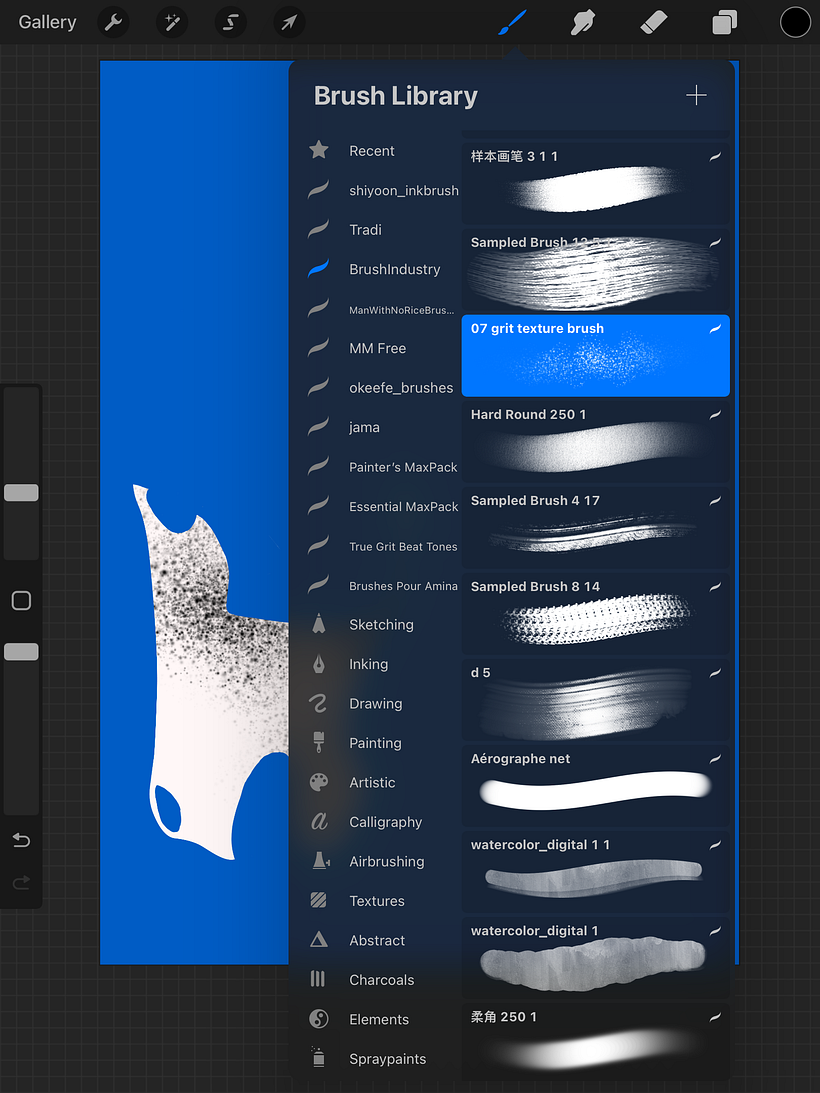
Task: Choose the Sampled Brush 13 brush
Action: tap(595, 270)
